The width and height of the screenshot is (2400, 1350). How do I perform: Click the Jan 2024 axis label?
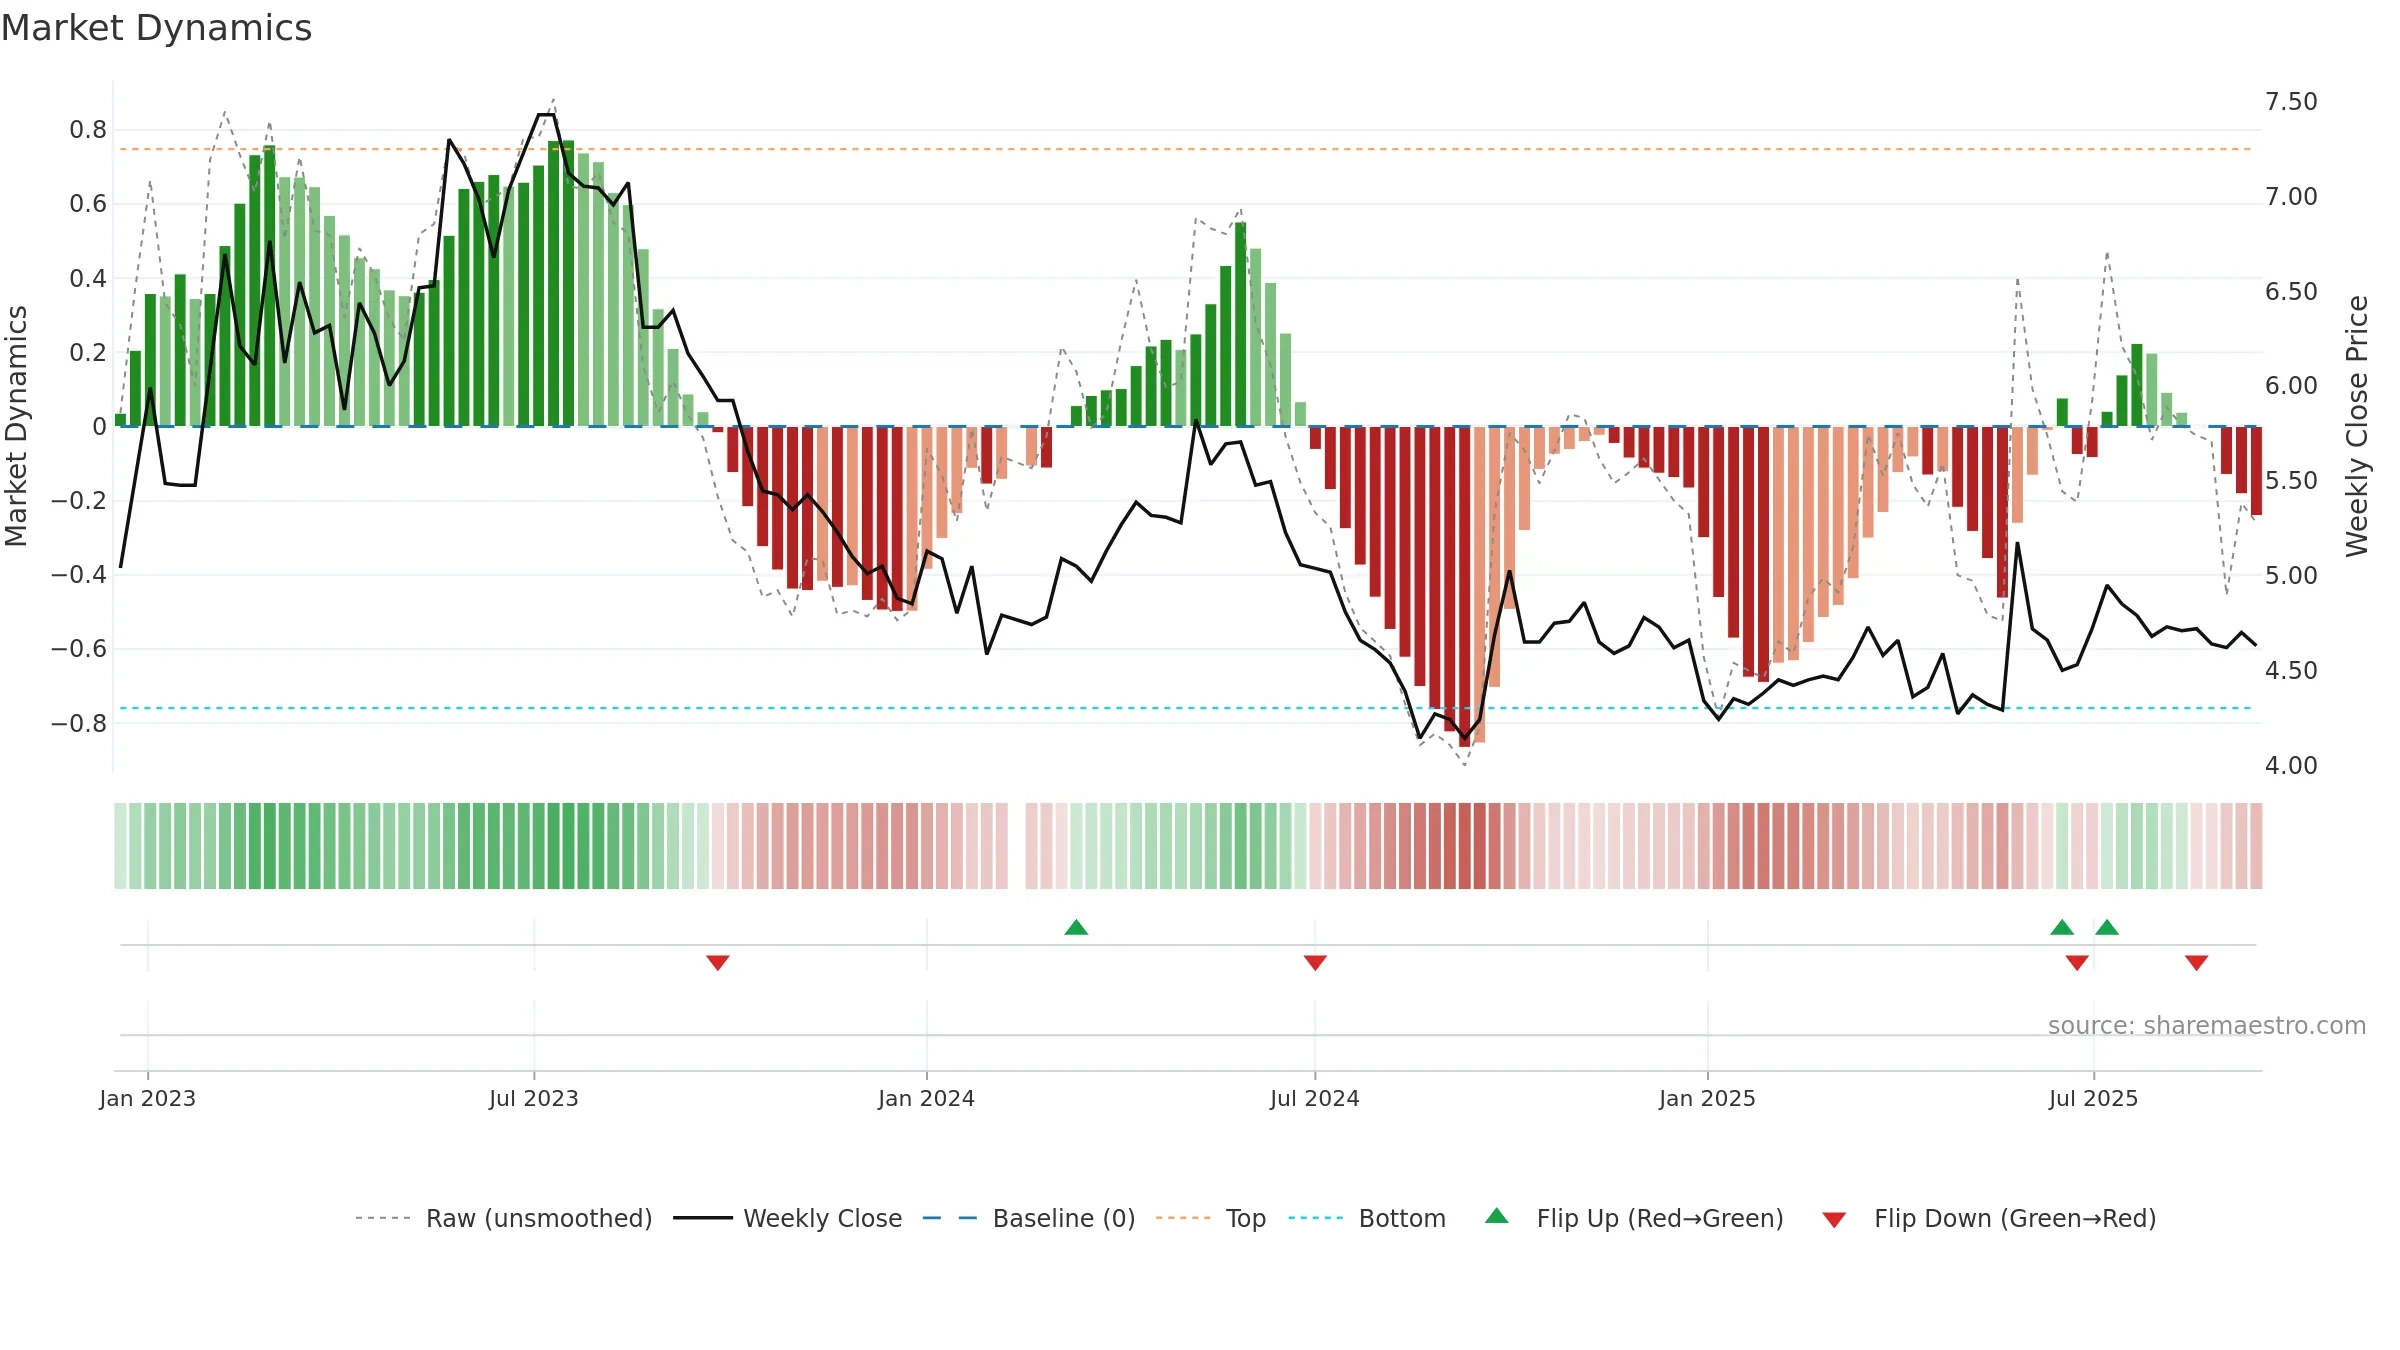point(927,1098)
